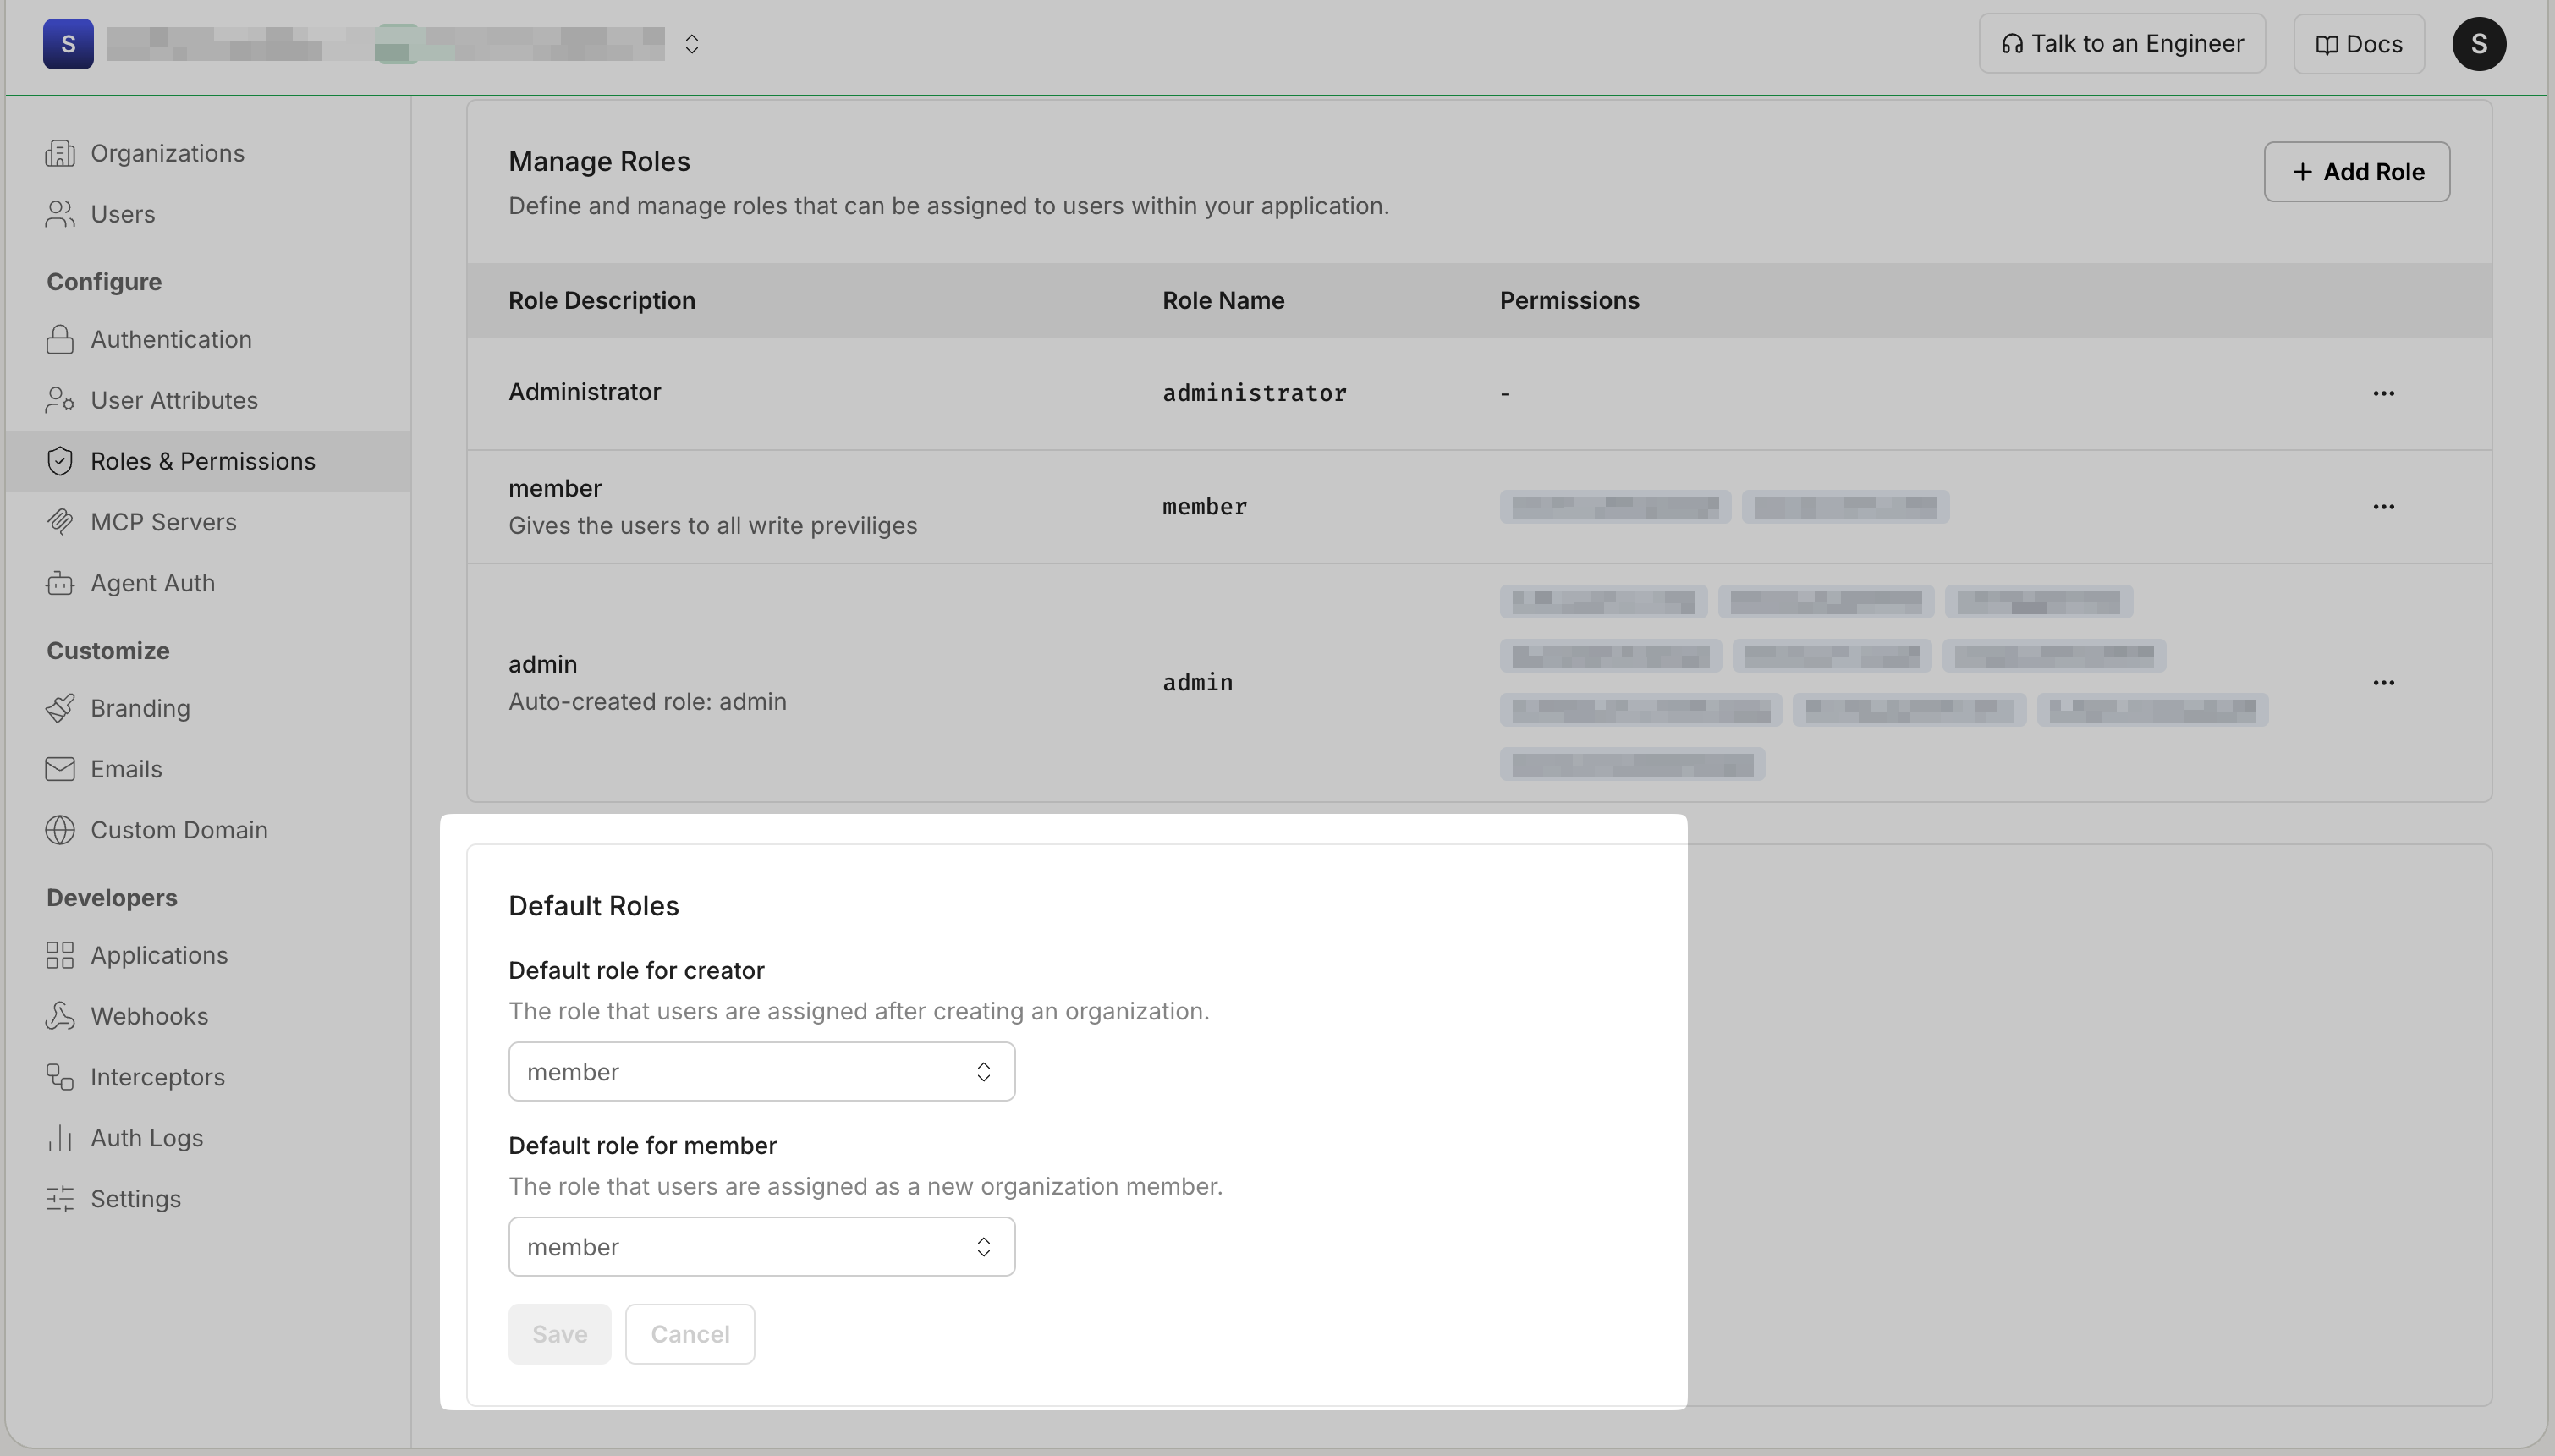This screenshot has height=1456, width=2555.
Task: Open Docs from the top bar
Action: pyautogui.click(x=2358, y=43)
